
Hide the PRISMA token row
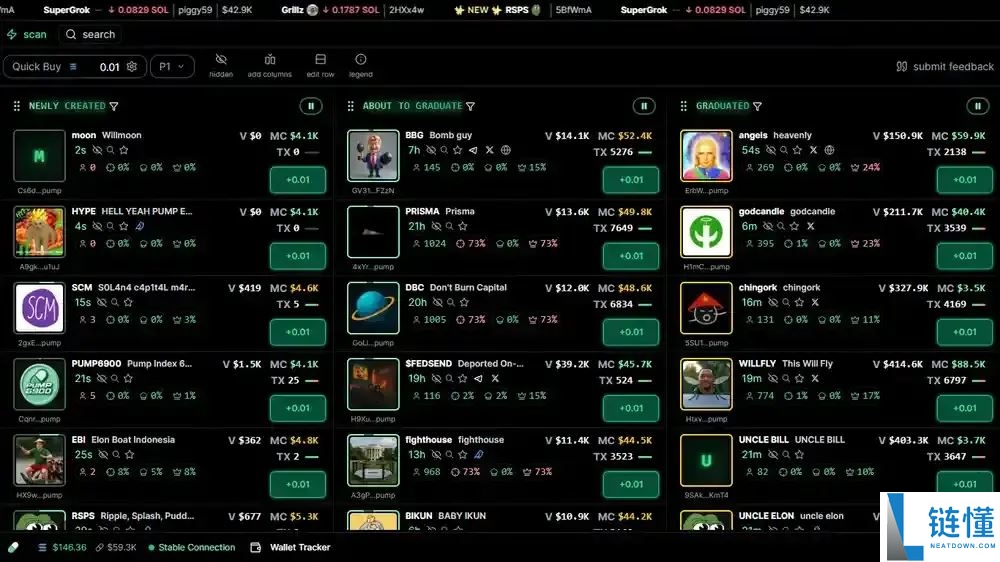(436, 226)
